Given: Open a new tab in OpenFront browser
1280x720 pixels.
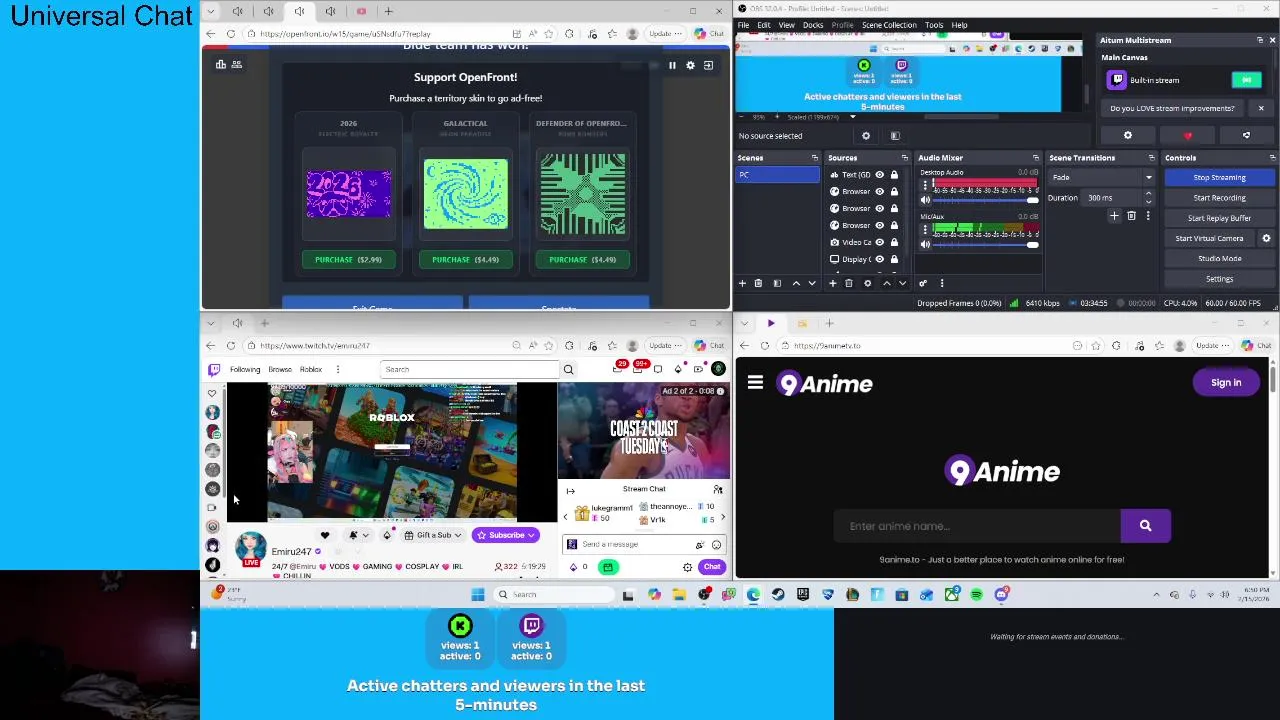Looking at the screenshot, I should point(388,11).
